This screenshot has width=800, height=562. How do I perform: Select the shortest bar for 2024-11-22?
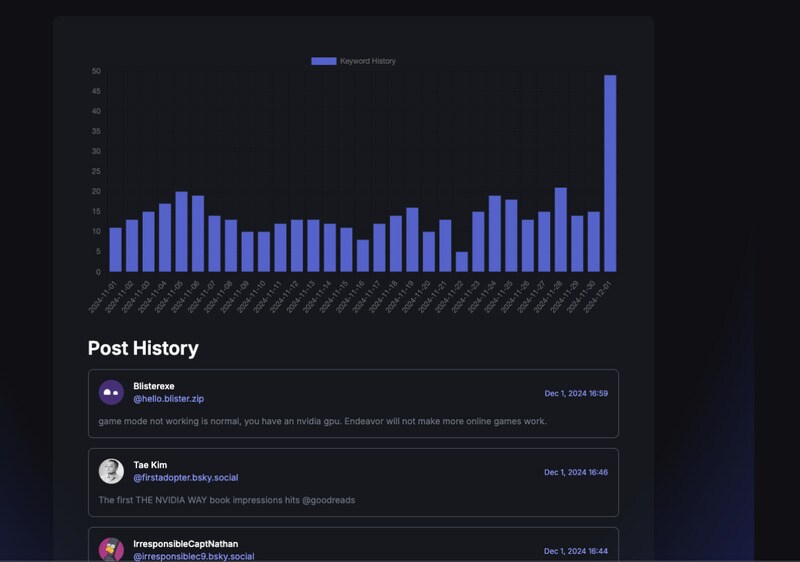461,262
